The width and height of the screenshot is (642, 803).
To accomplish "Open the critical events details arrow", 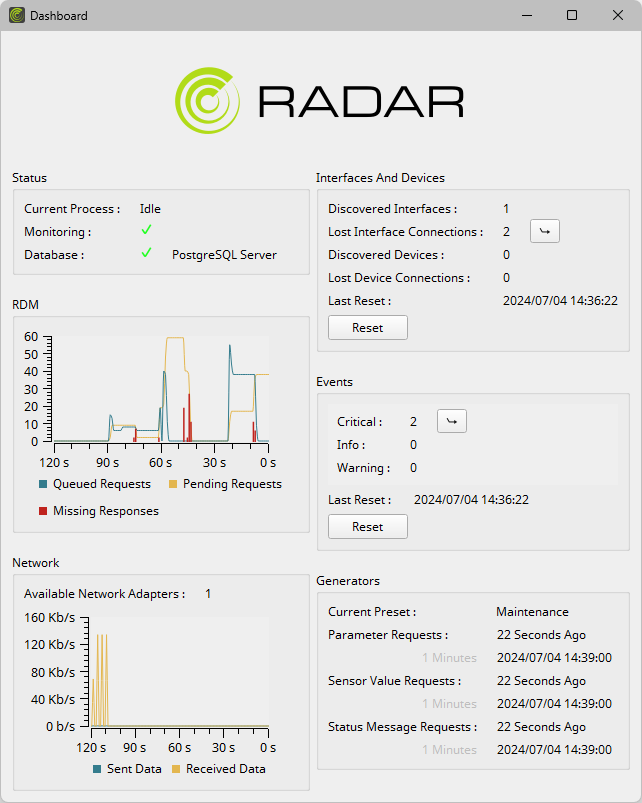I will click(452, 421).
